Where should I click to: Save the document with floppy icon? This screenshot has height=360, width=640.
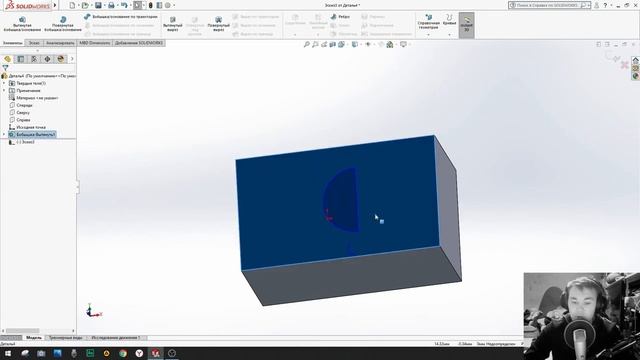pyautogui.click(x=98, y=5)
